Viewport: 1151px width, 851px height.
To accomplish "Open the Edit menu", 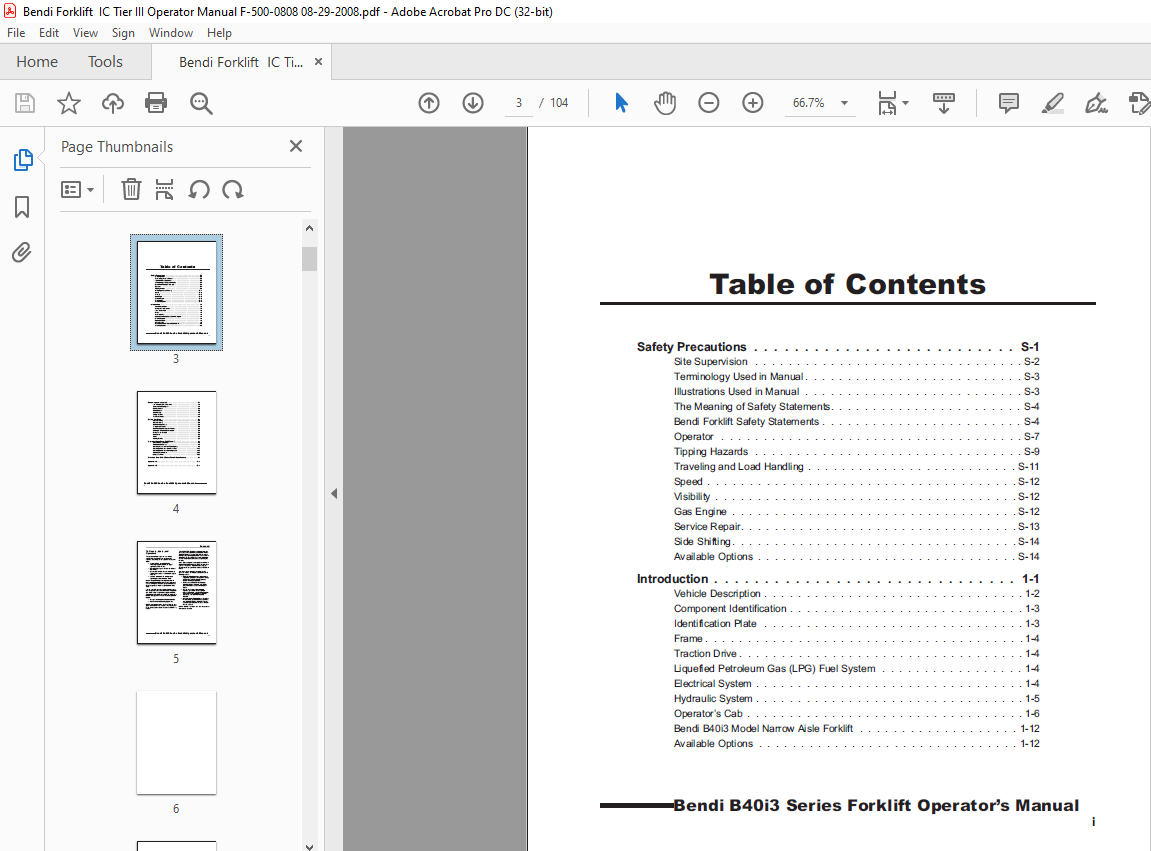I will [49, 33].
